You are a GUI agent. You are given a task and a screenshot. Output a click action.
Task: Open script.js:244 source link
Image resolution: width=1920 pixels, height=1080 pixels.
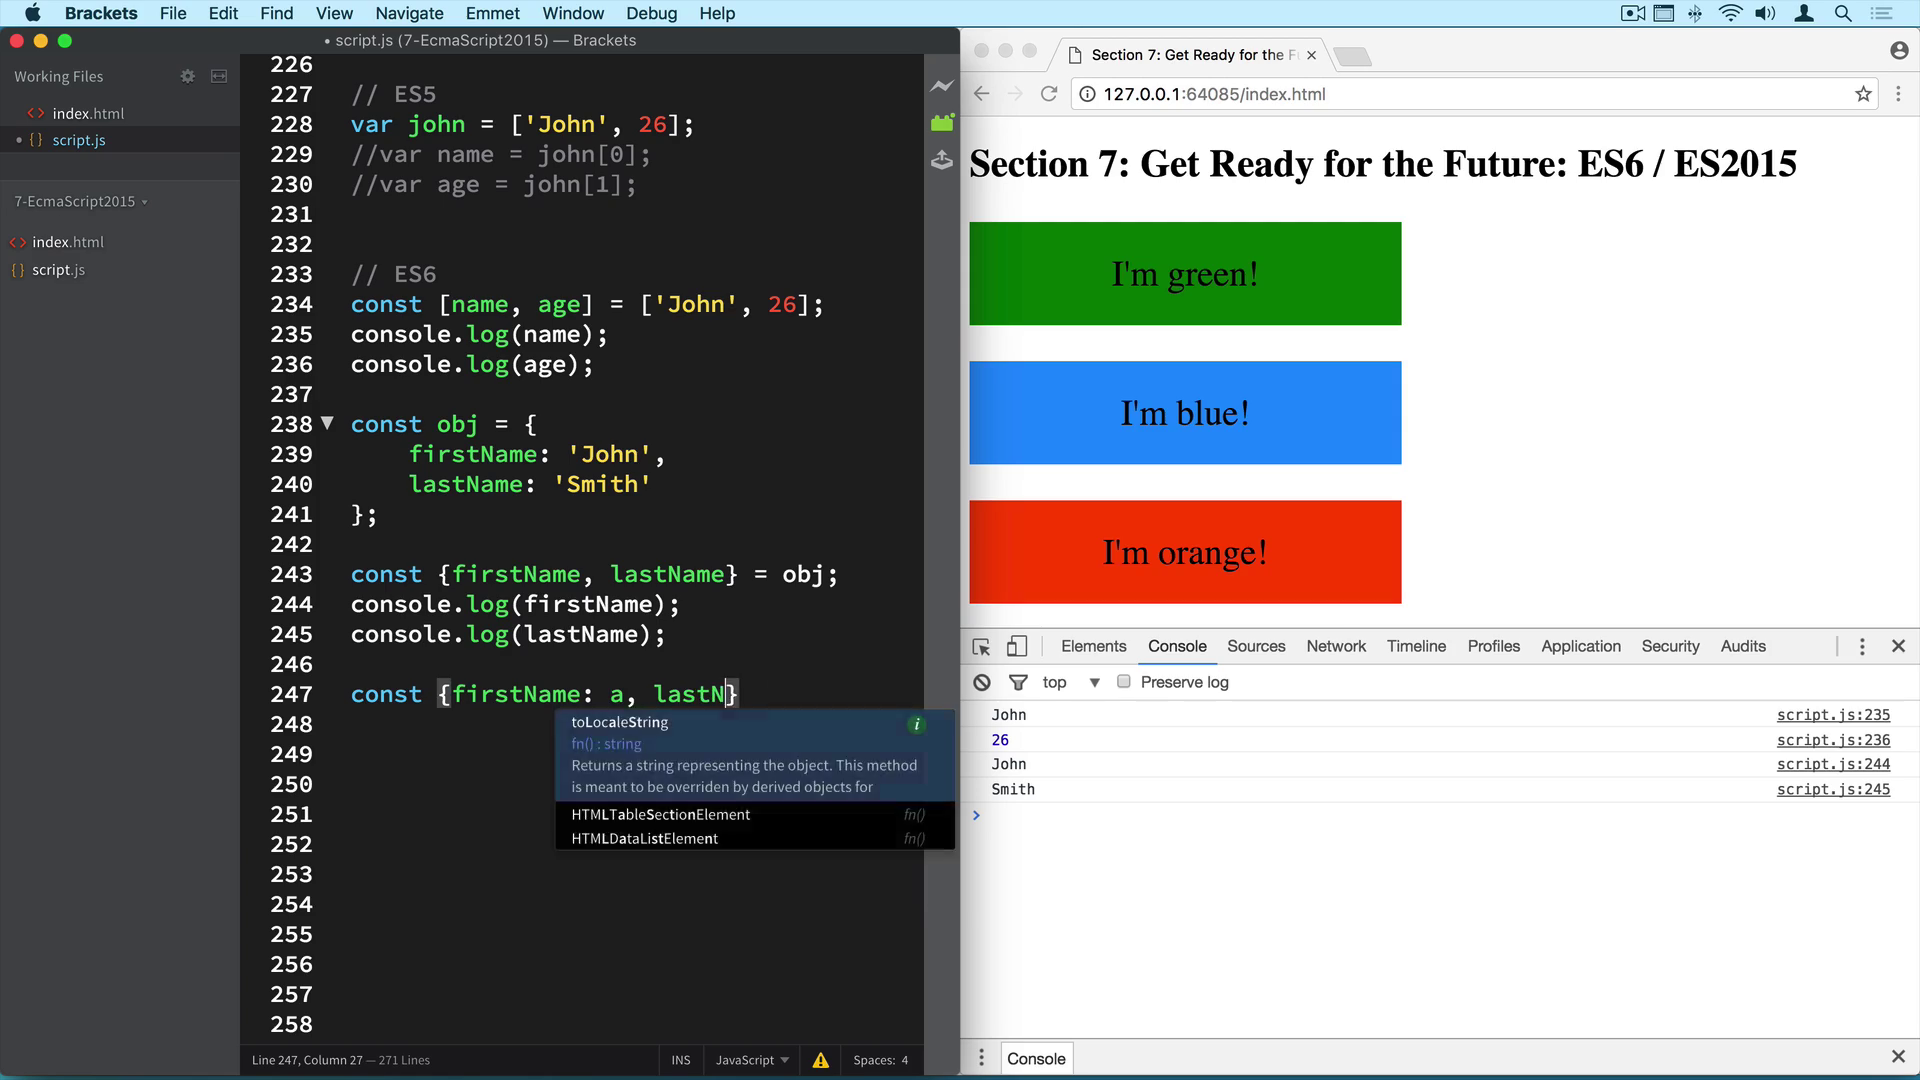[1833, 764]
